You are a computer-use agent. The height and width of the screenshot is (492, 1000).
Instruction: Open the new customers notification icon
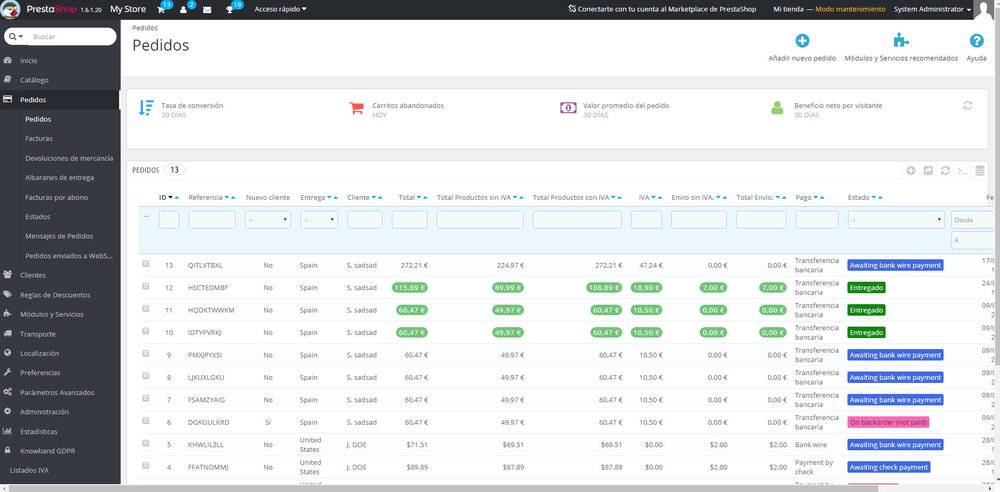[185, 9]
